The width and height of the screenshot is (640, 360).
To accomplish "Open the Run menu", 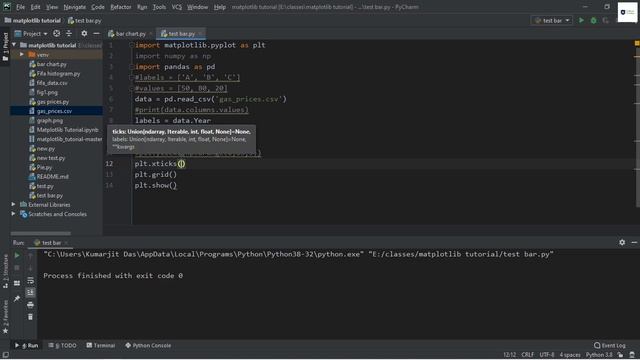I will click(142, 7).
